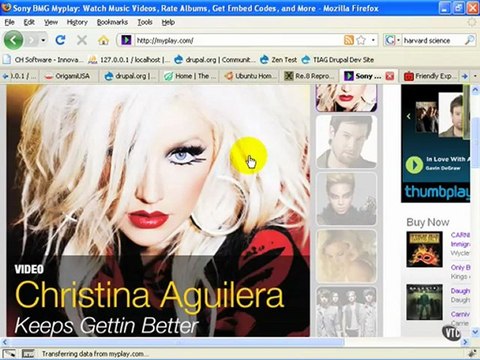
Task: Switch to the 'Friendly Exp...' tab
Action: click(429, 76)
